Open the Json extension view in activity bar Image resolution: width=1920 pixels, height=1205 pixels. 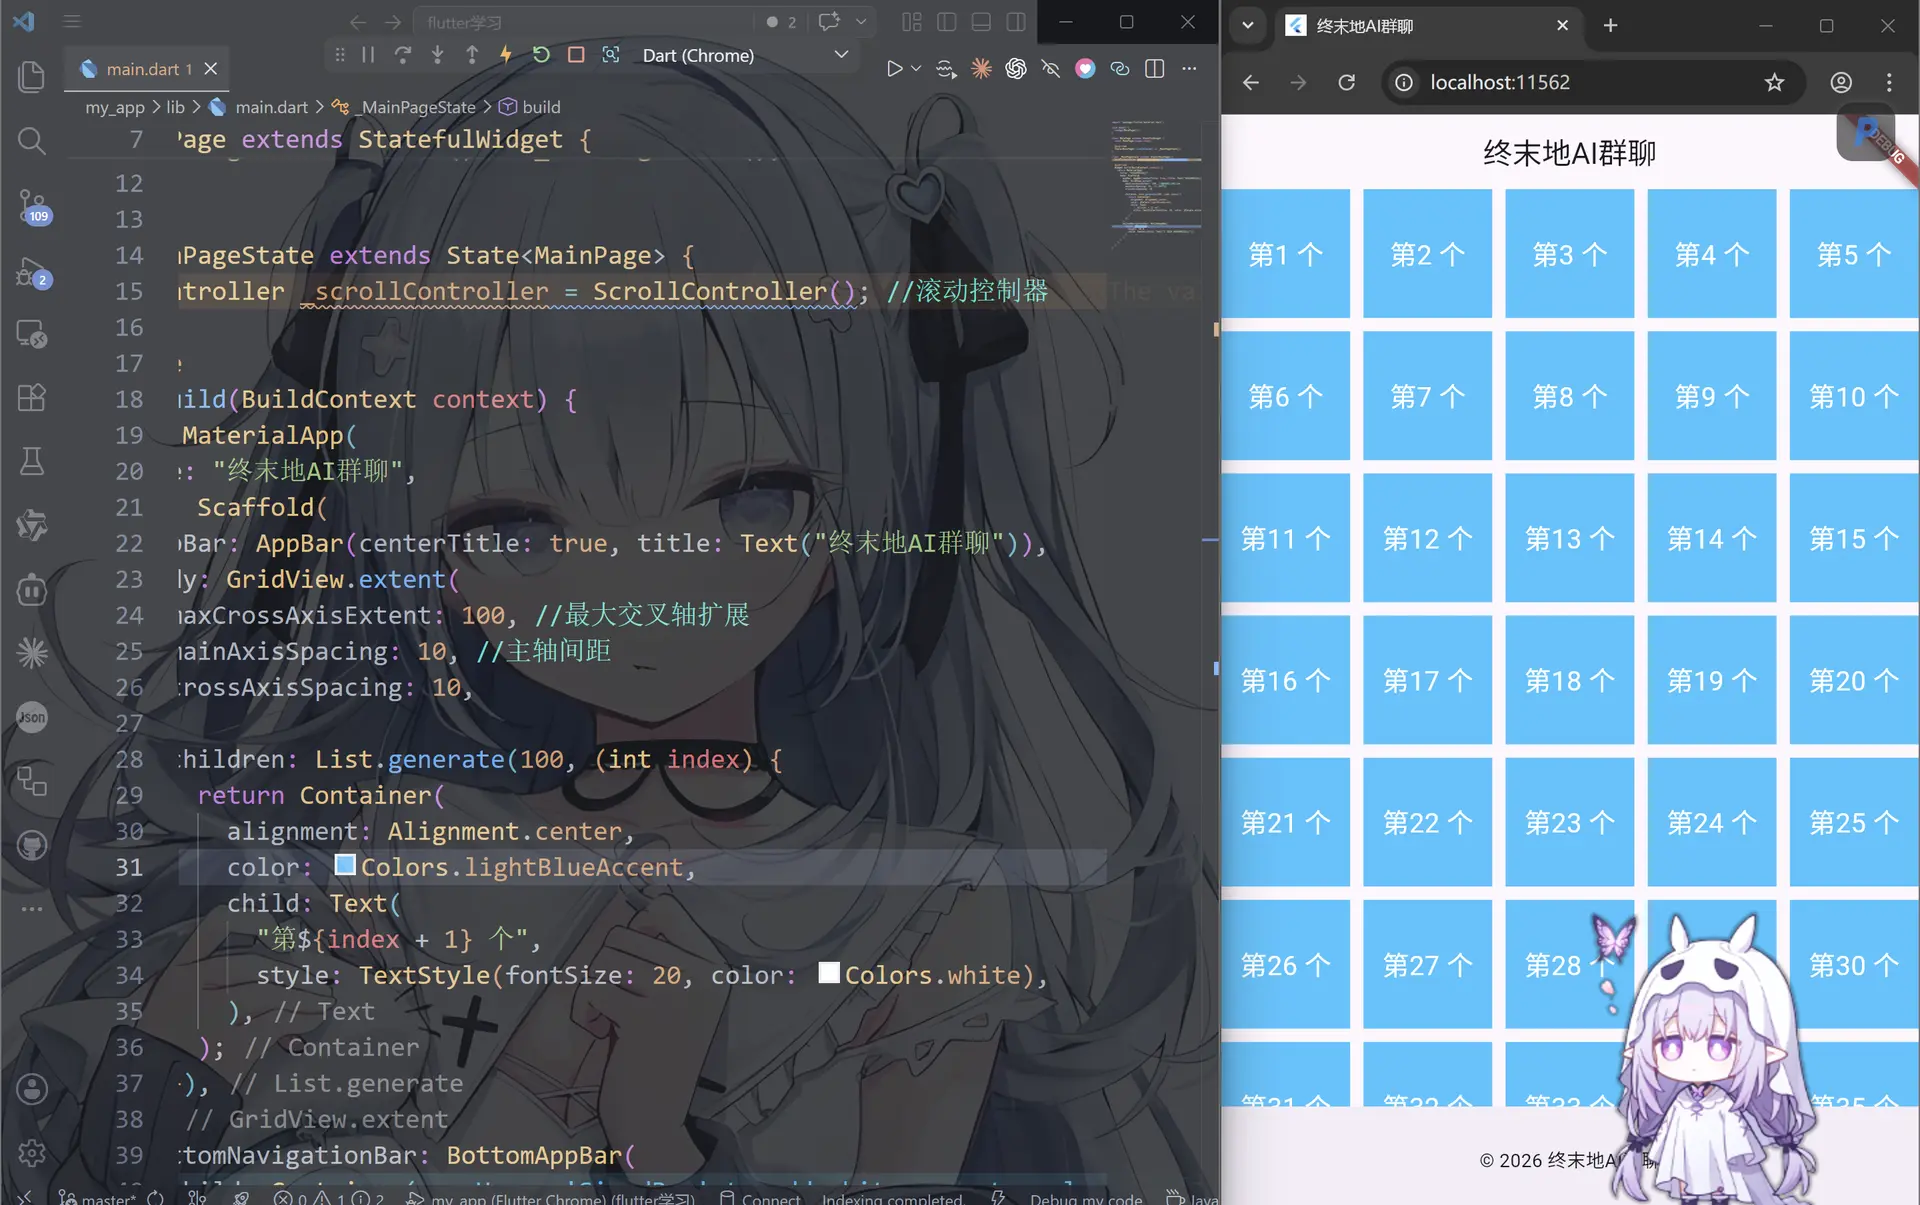pos(32,717)
